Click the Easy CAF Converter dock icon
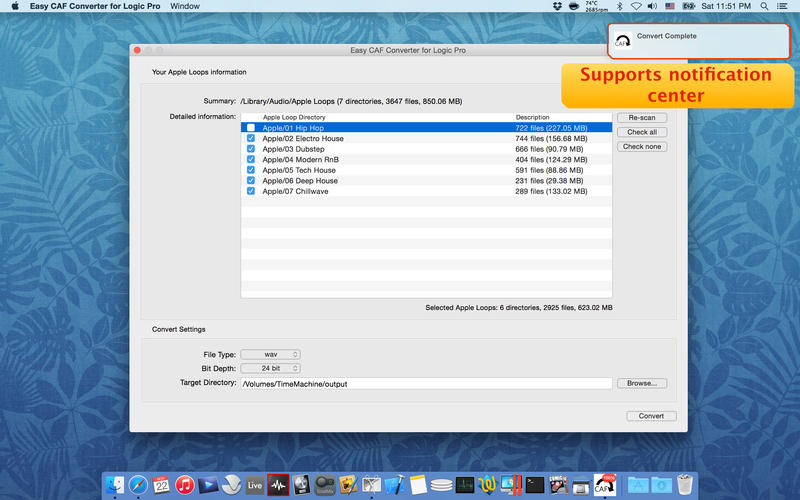800x500 pixels. (605, 484)
